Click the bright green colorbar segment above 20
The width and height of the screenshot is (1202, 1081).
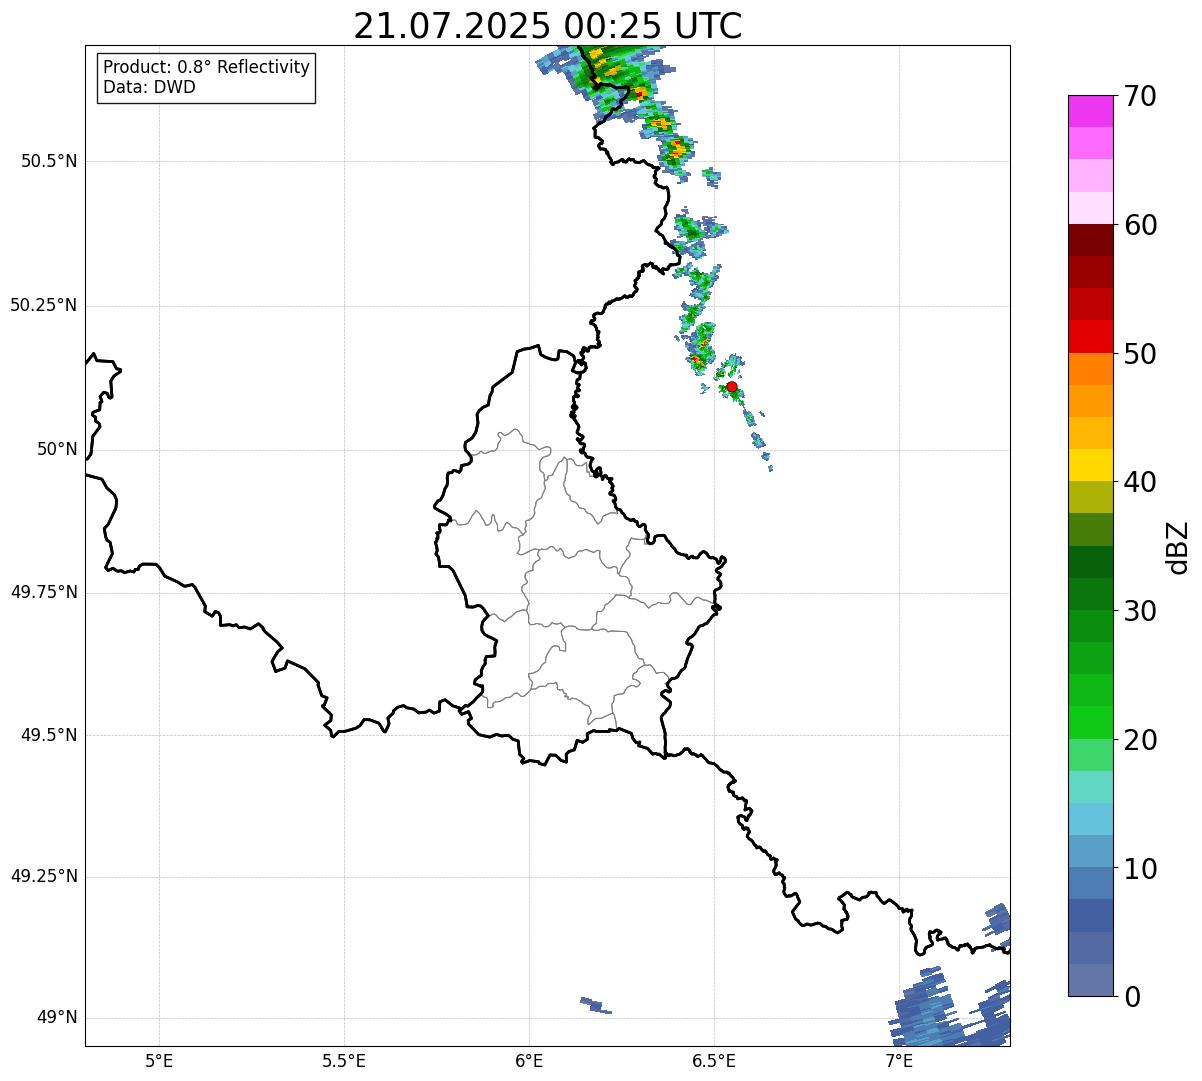tap(1091, 723)
